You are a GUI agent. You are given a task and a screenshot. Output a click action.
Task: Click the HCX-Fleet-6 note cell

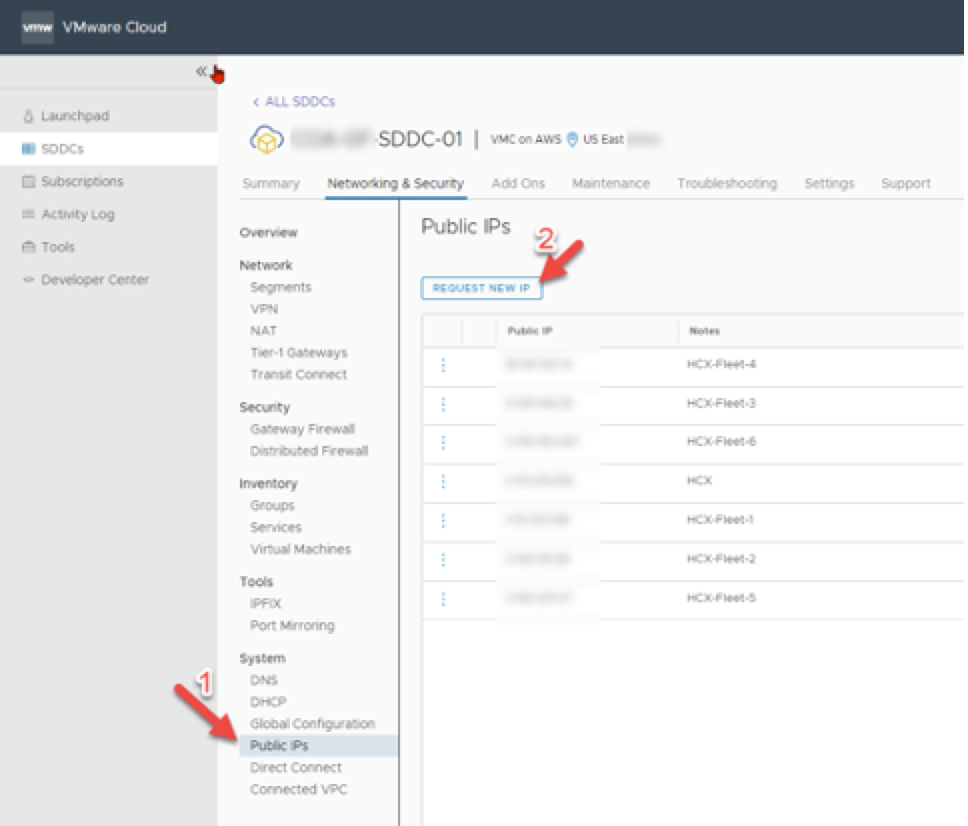pyautogui.click(x=721, y=441)
